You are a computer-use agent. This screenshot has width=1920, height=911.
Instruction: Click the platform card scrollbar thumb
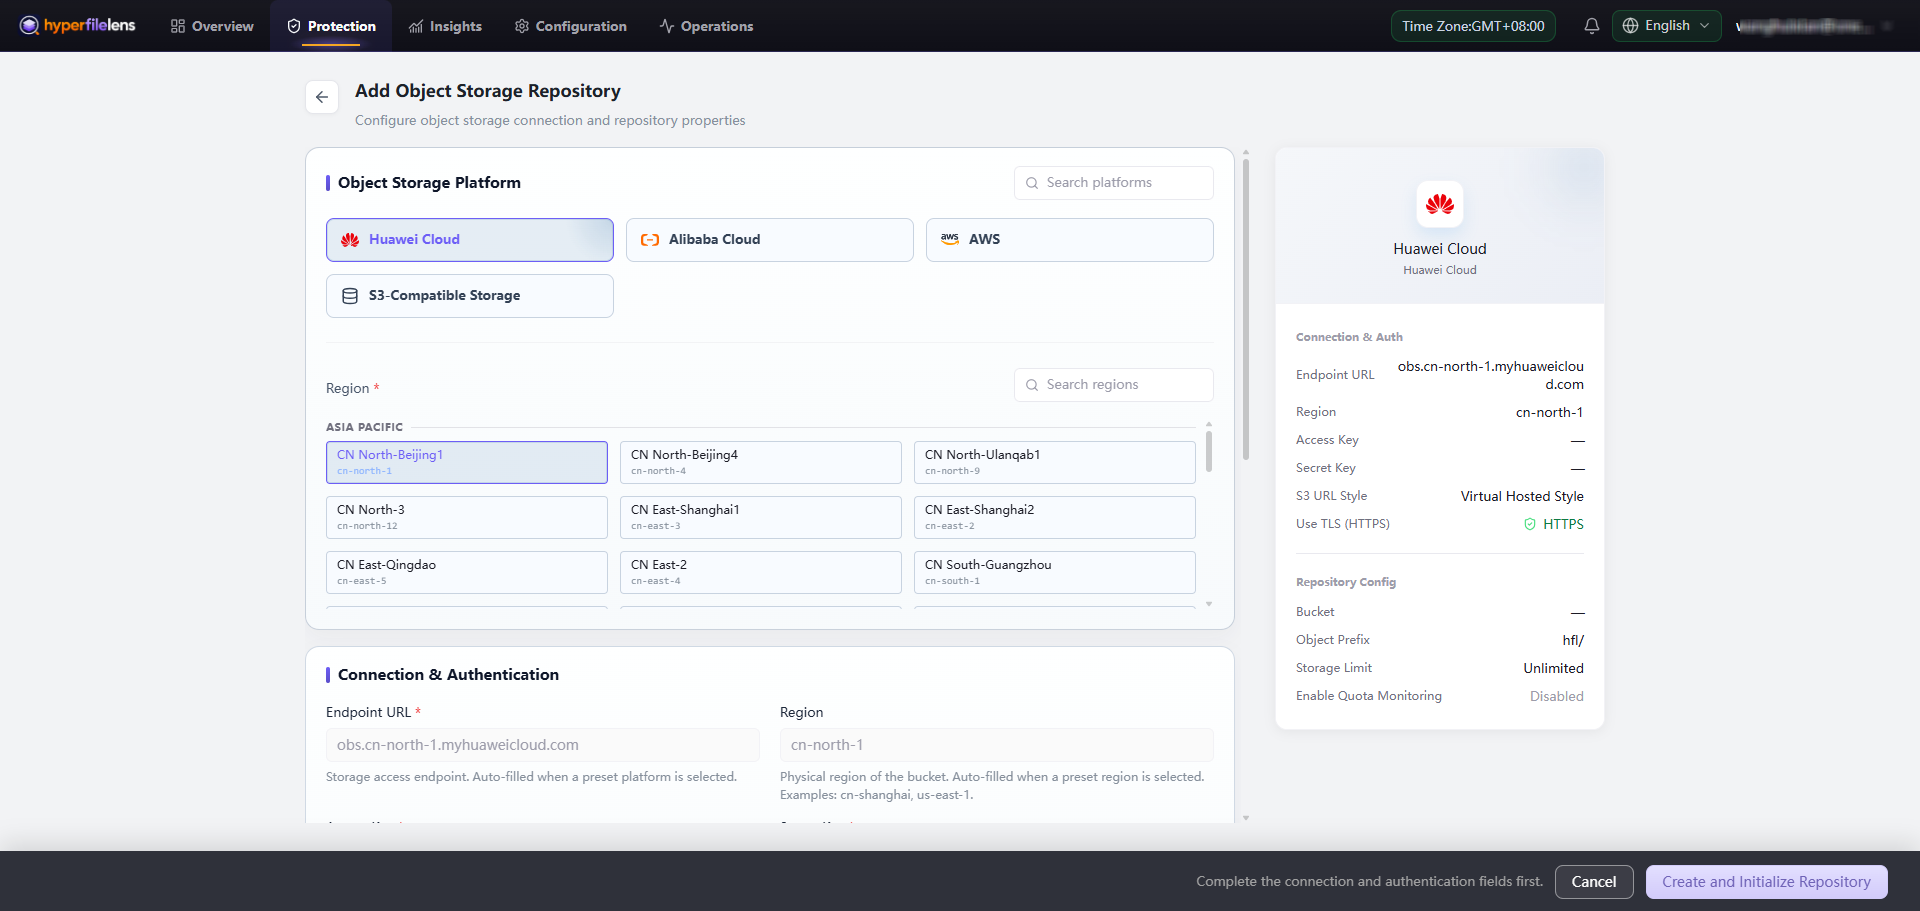tap(1246, 309)
